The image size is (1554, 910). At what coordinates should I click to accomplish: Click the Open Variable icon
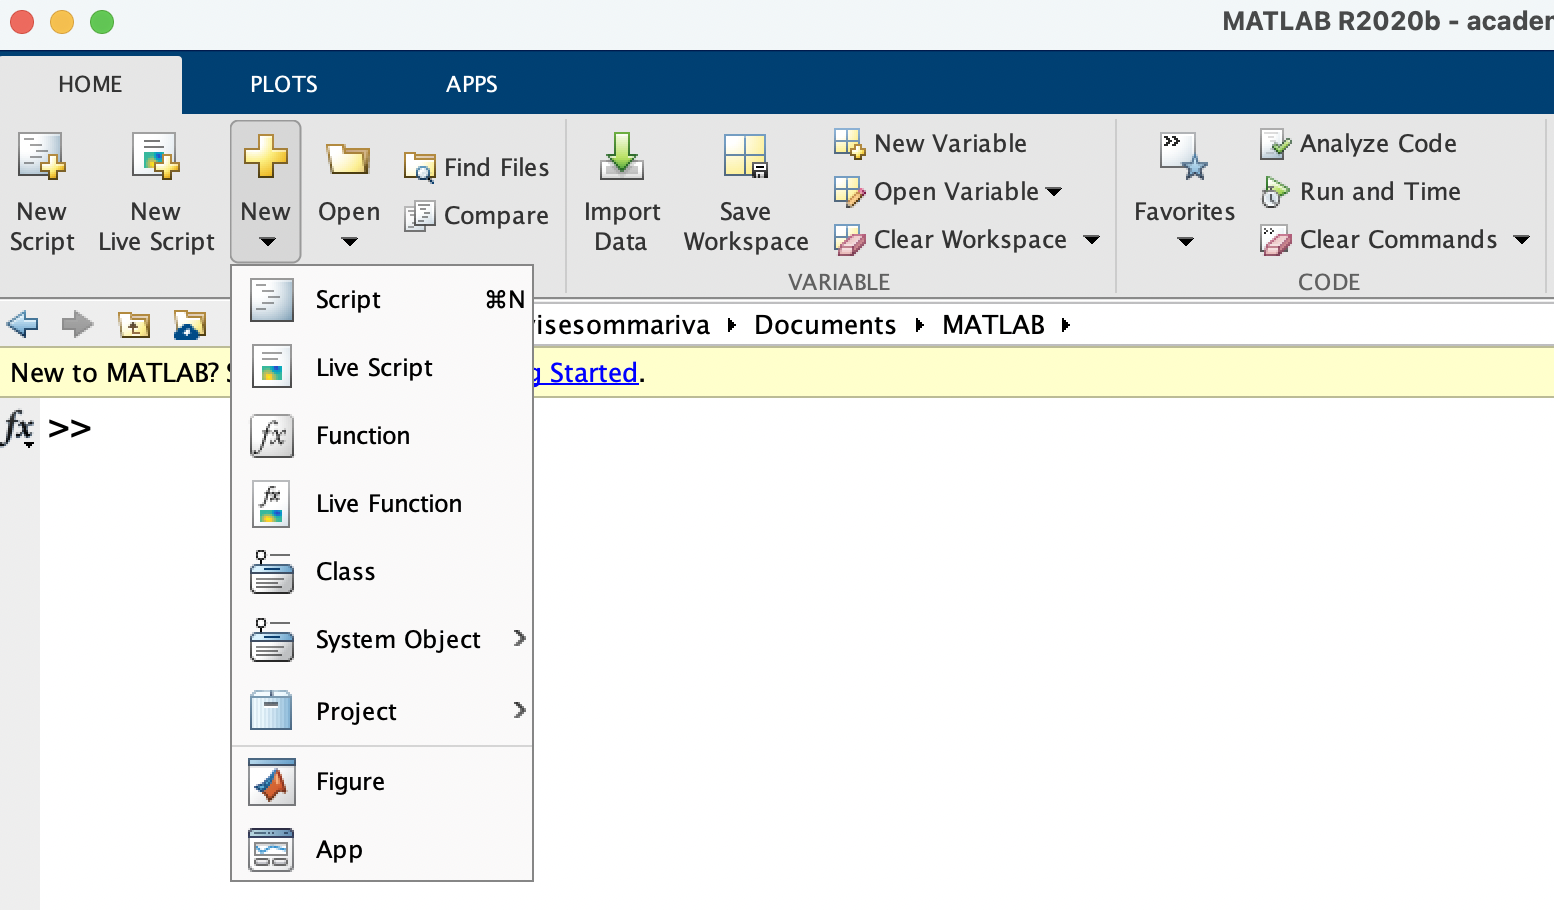point(849,191)
